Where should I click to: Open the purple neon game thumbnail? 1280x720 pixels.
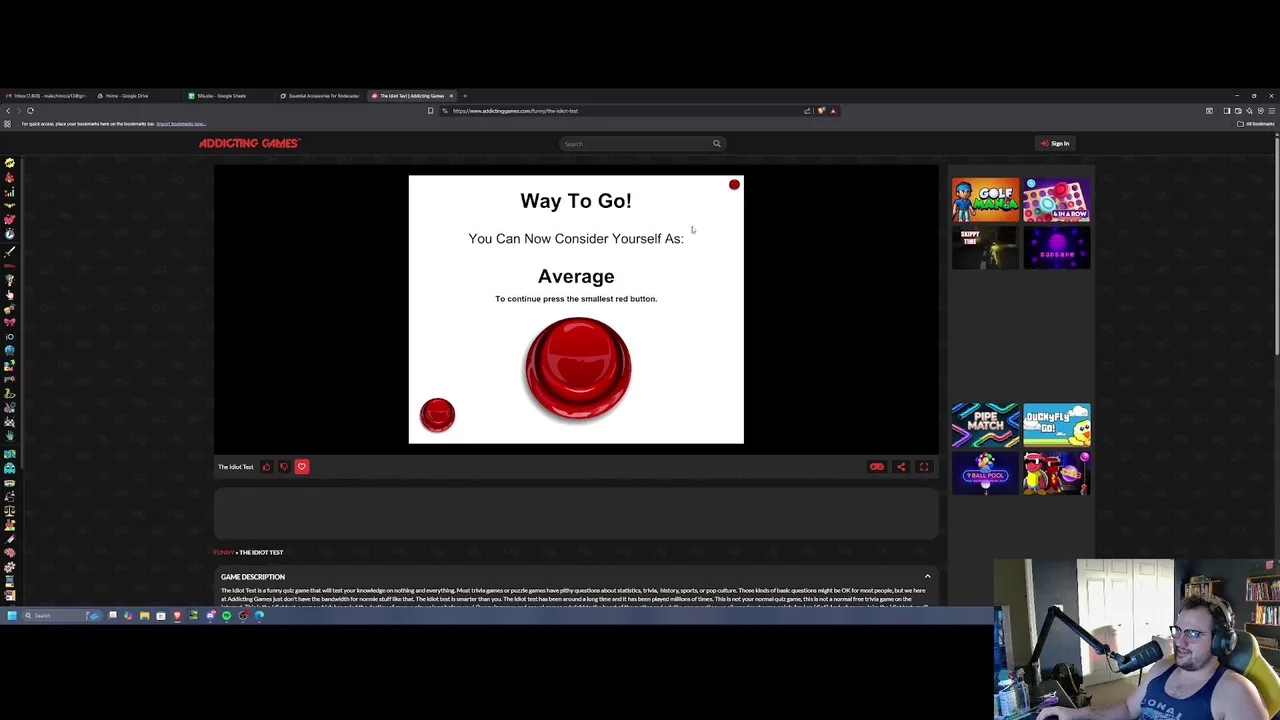click(1057, 248)
